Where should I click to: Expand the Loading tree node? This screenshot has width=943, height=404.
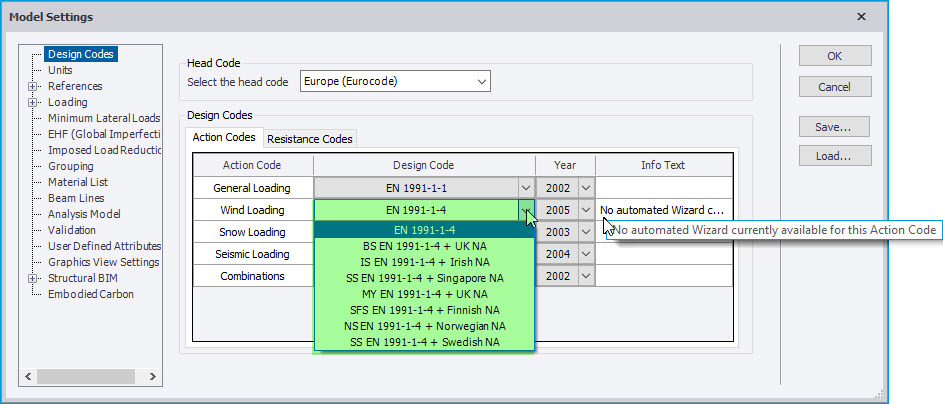33,103
